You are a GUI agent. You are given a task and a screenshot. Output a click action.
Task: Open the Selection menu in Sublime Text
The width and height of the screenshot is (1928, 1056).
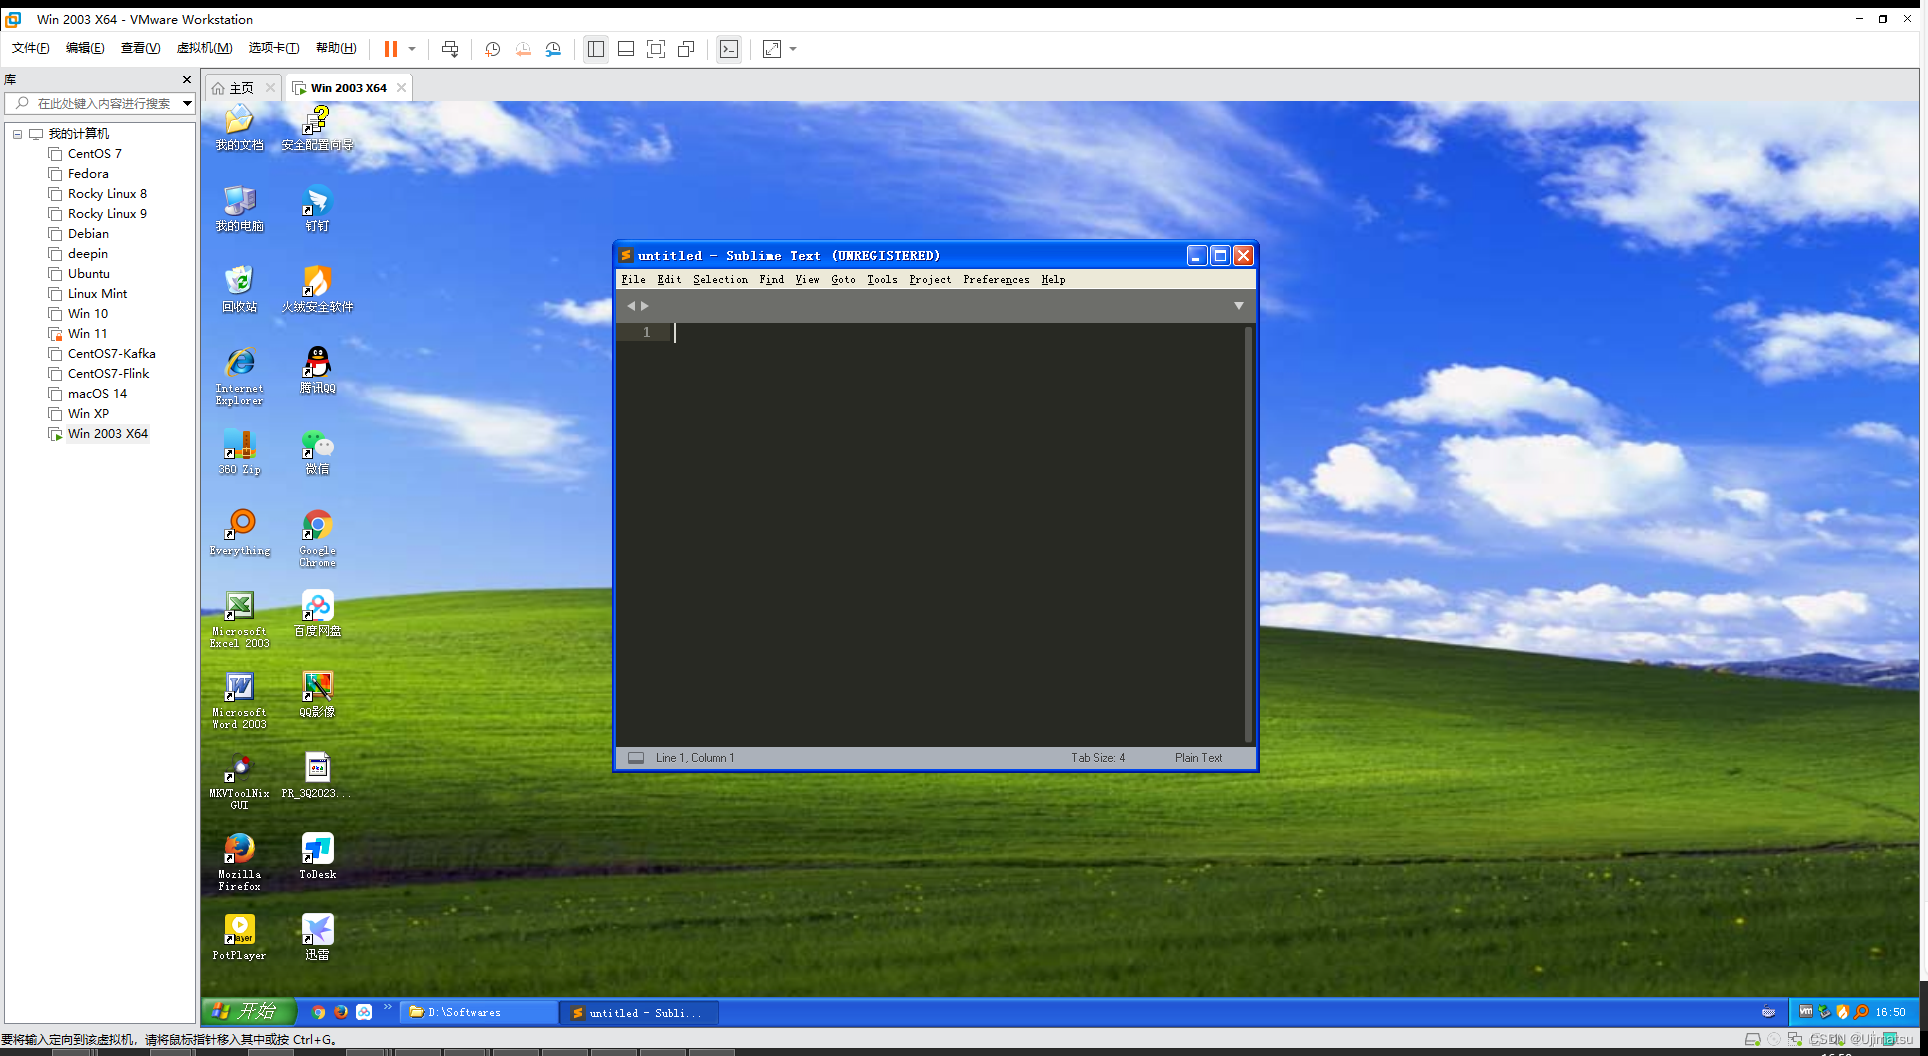pos(720,280)
